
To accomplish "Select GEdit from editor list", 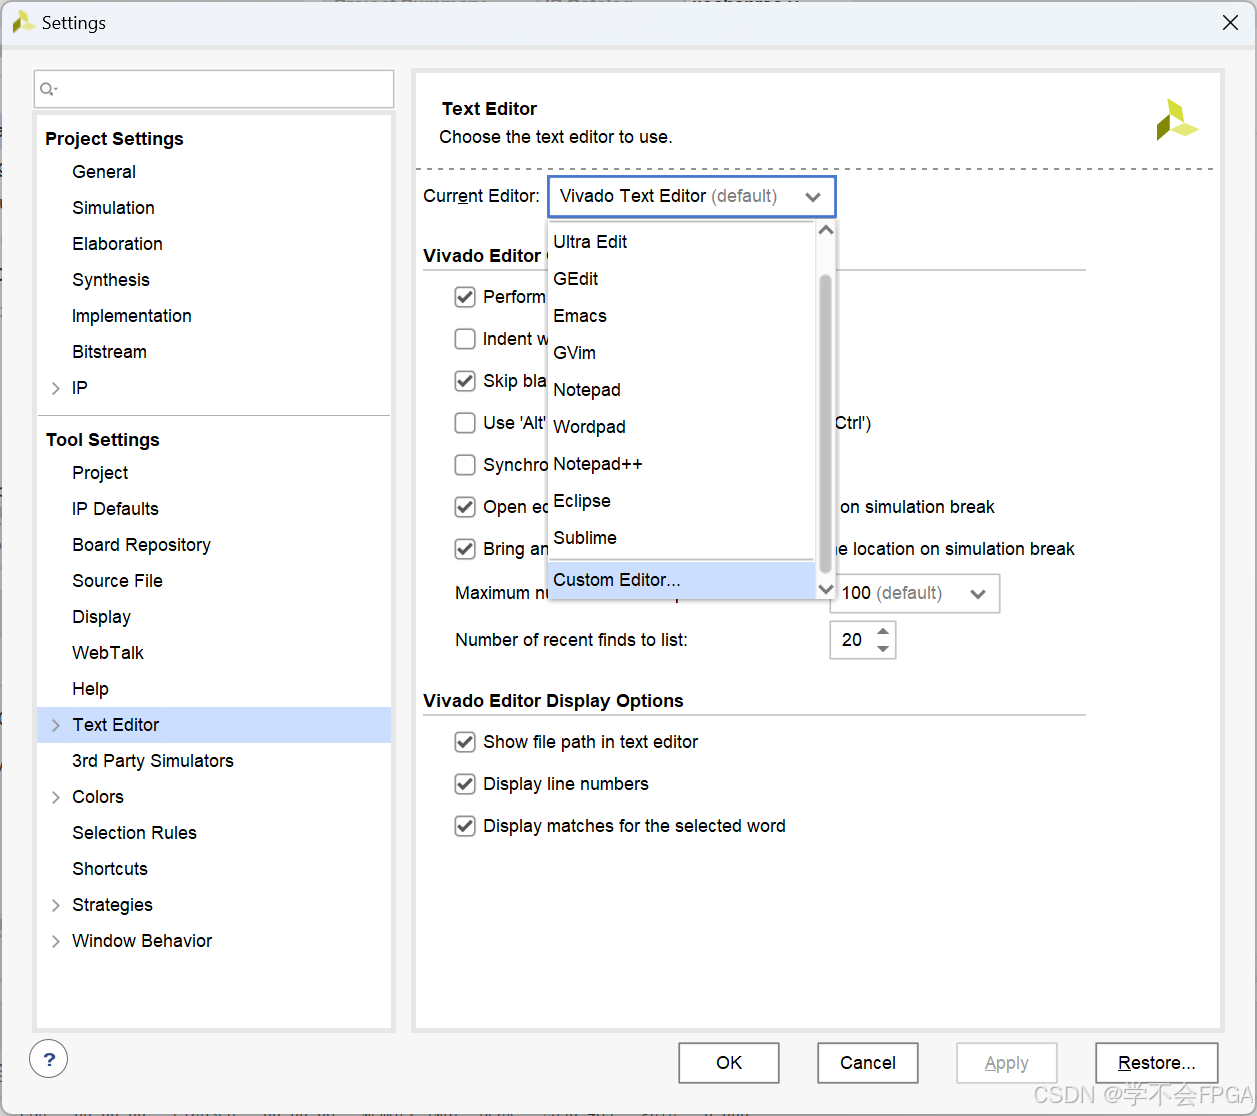I will (x=682, y=279).
